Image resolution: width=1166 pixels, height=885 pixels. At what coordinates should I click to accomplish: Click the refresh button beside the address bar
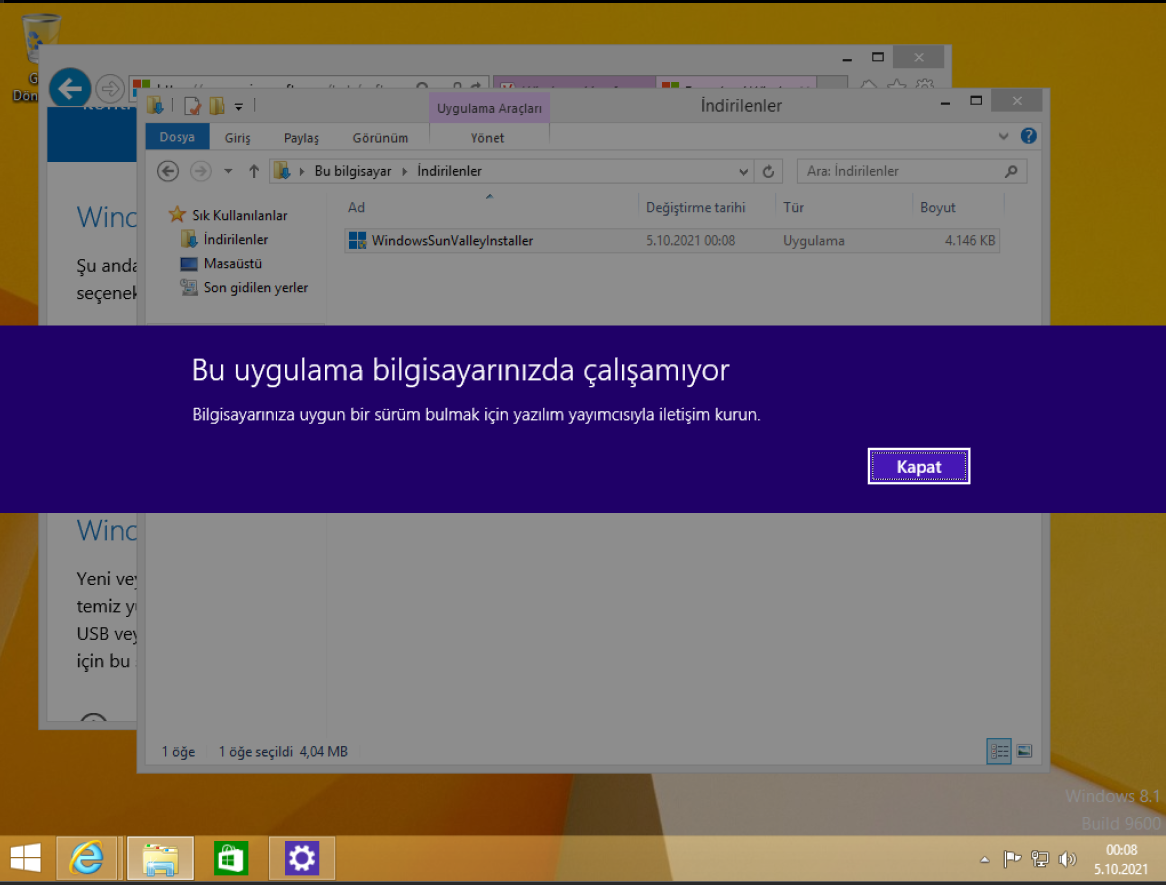[x=768, y=171]
